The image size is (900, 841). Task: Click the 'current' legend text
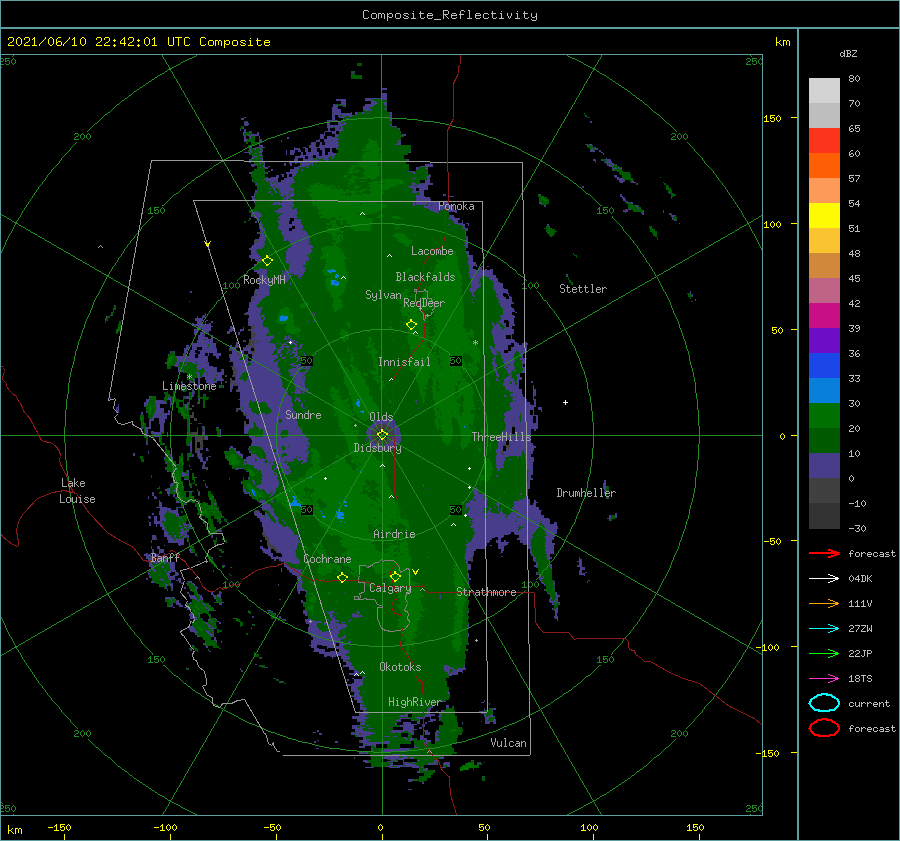click(869, 703)
